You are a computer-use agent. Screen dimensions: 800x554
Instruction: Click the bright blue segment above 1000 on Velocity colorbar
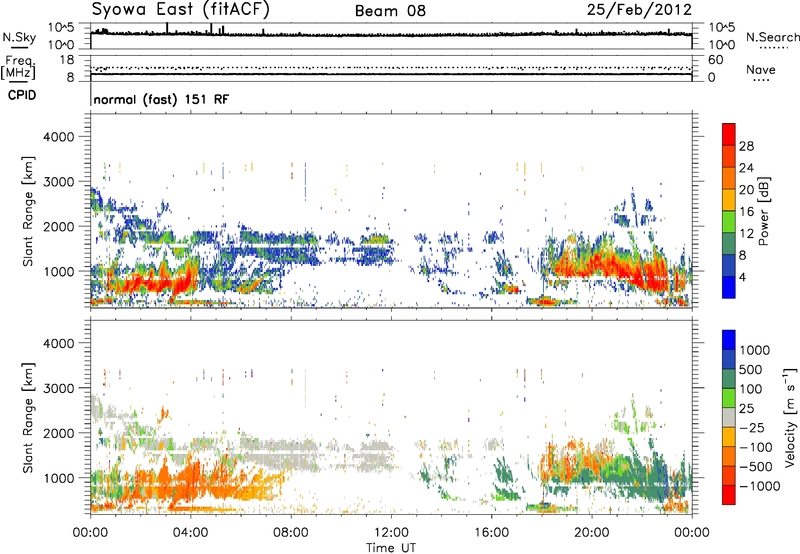point(729,340)
